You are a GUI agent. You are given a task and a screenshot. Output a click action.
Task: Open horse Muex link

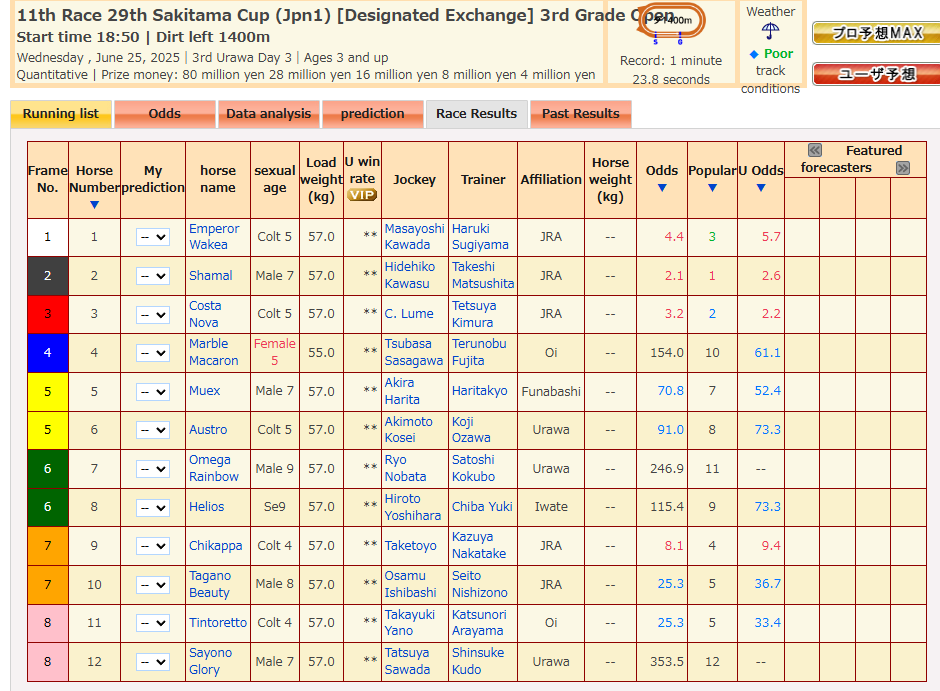coord(204,391)
